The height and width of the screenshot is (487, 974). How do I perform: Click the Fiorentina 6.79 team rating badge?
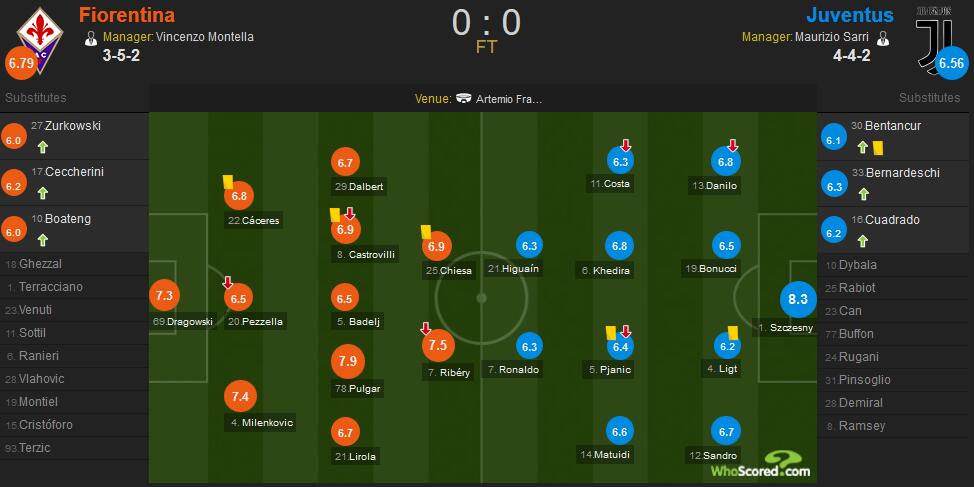[20, 63]
